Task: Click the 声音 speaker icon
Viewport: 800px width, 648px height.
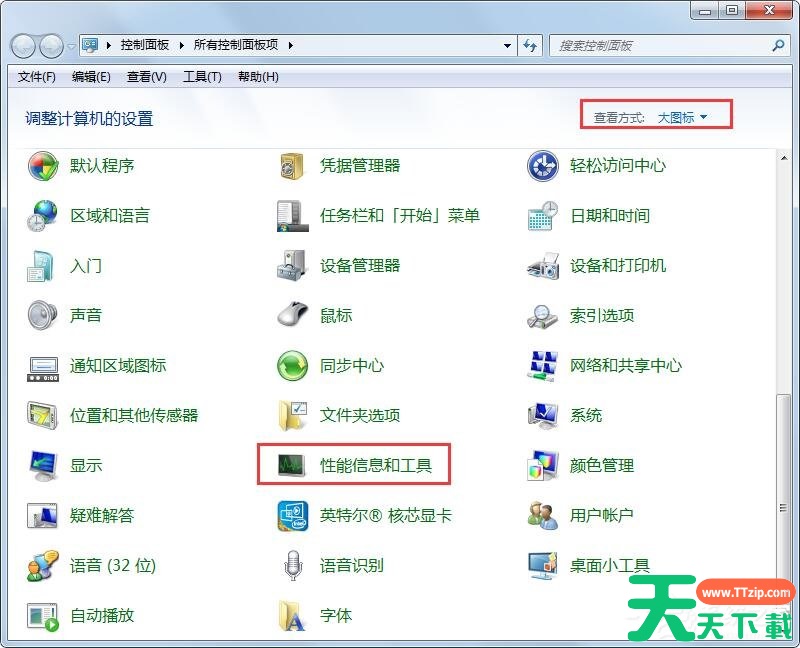Action: pyautogui.click(x=43, y=316)
